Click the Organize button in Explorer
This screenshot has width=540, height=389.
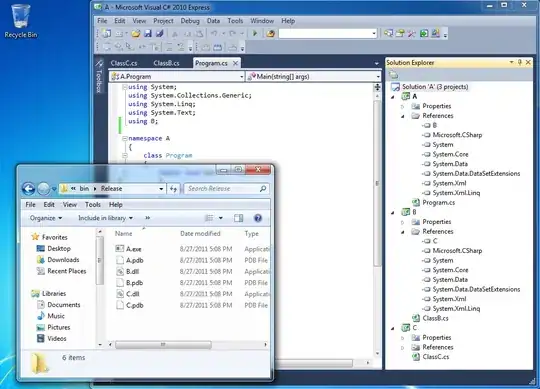46,218
